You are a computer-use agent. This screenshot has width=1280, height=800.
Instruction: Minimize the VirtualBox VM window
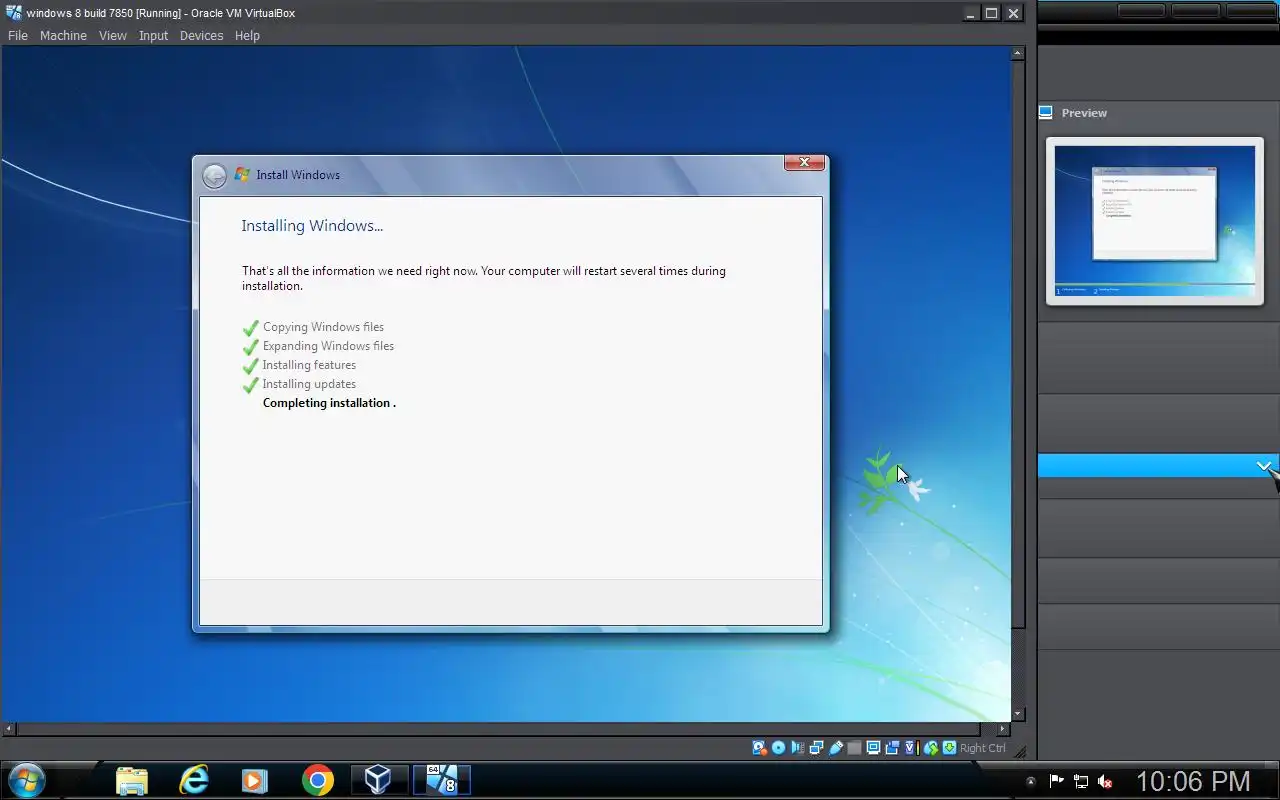(x=971, y=13)
